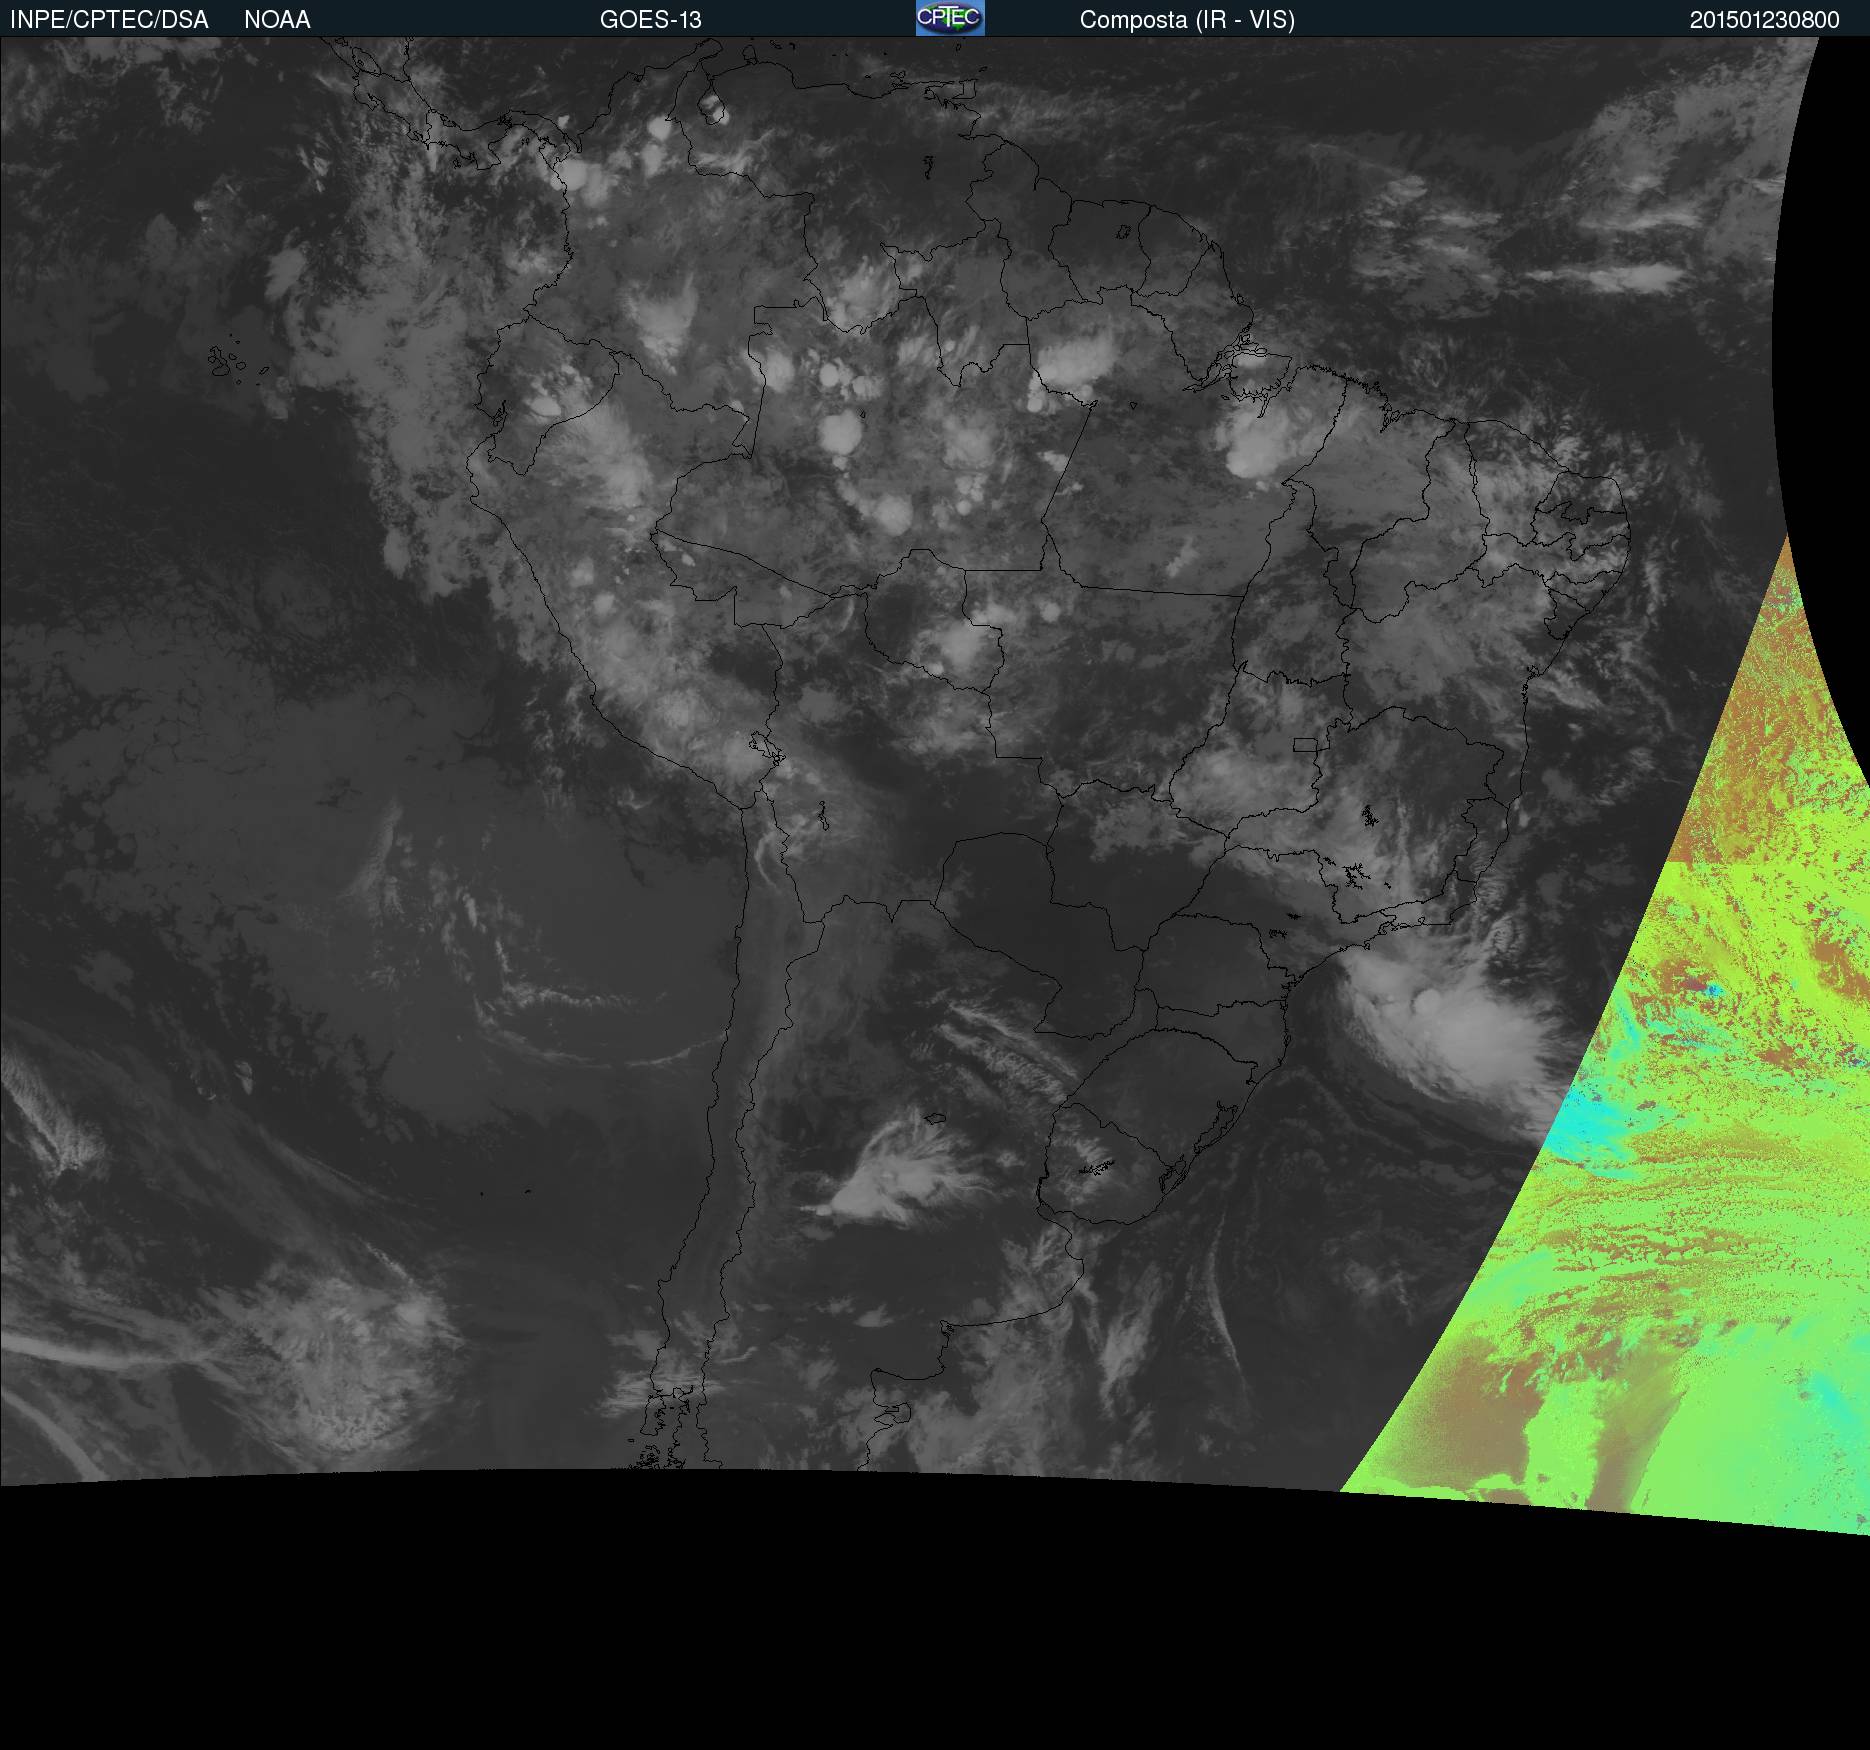Click the 201501230800 timestamp
This screenshot has height=1750, width=1870.
(x=1765, y=20)
